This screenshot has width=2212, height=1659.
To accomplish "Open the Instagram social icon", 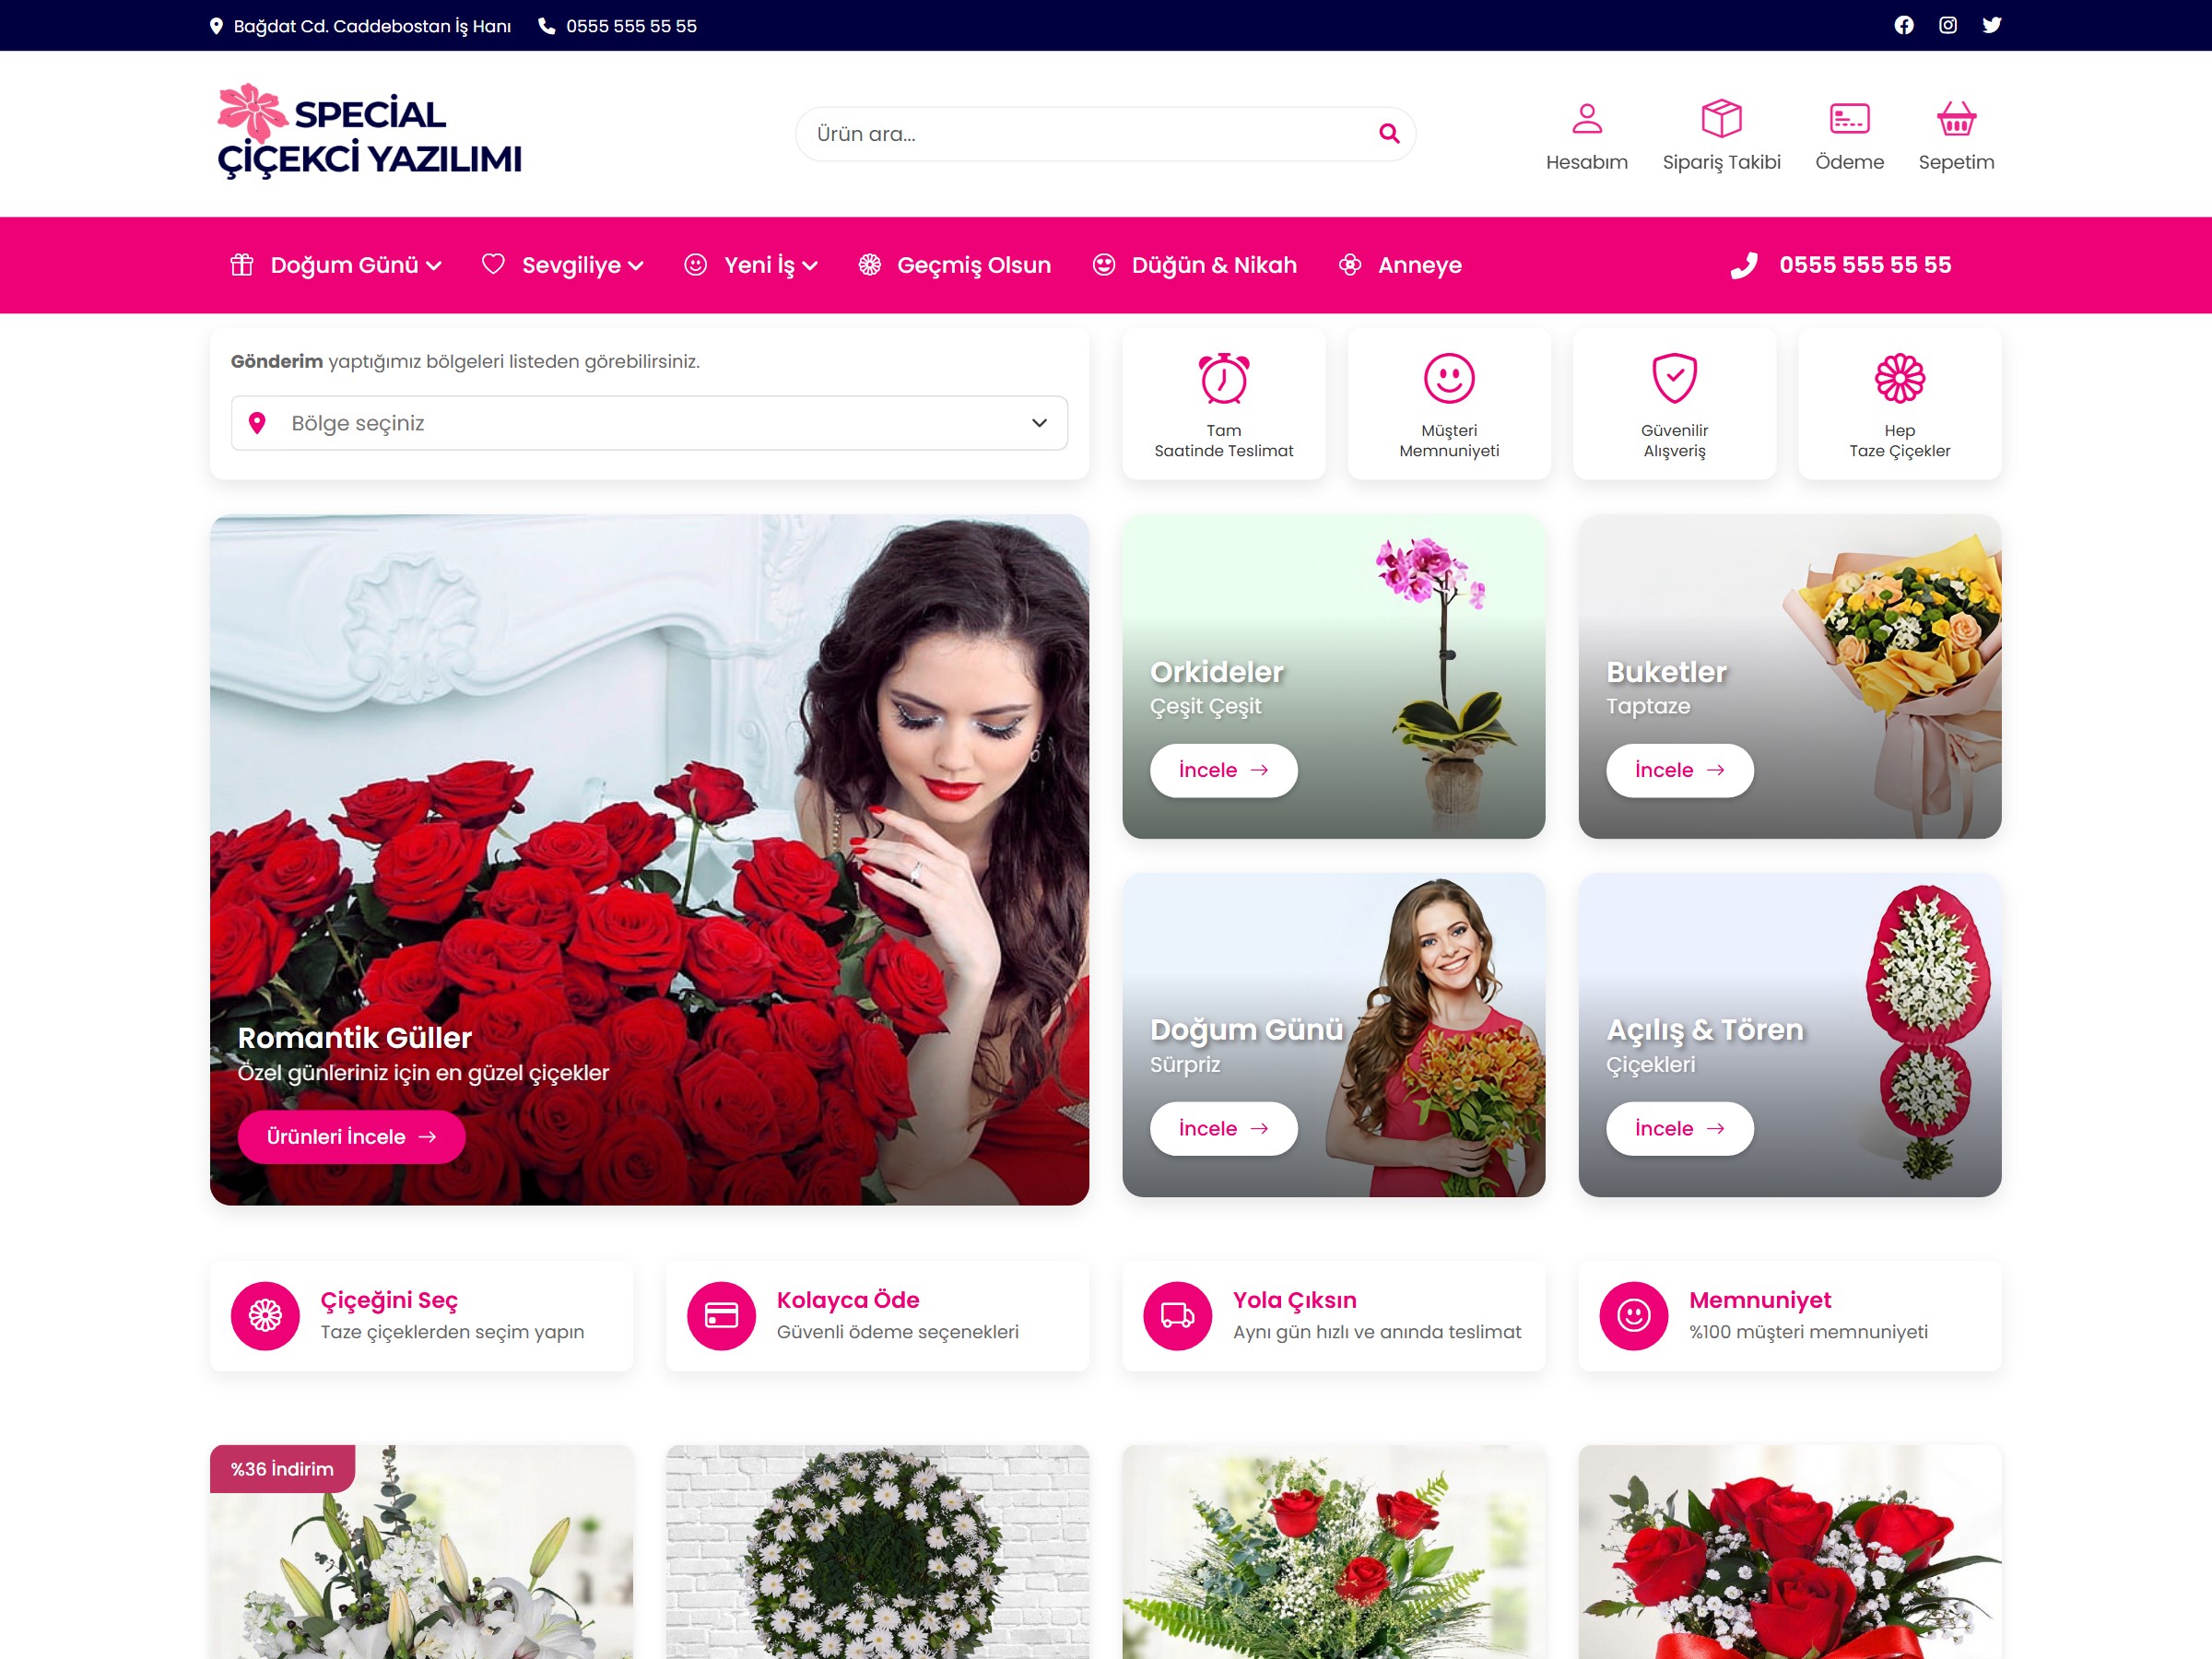I will pyautogui.click(x=1947, y=25).
